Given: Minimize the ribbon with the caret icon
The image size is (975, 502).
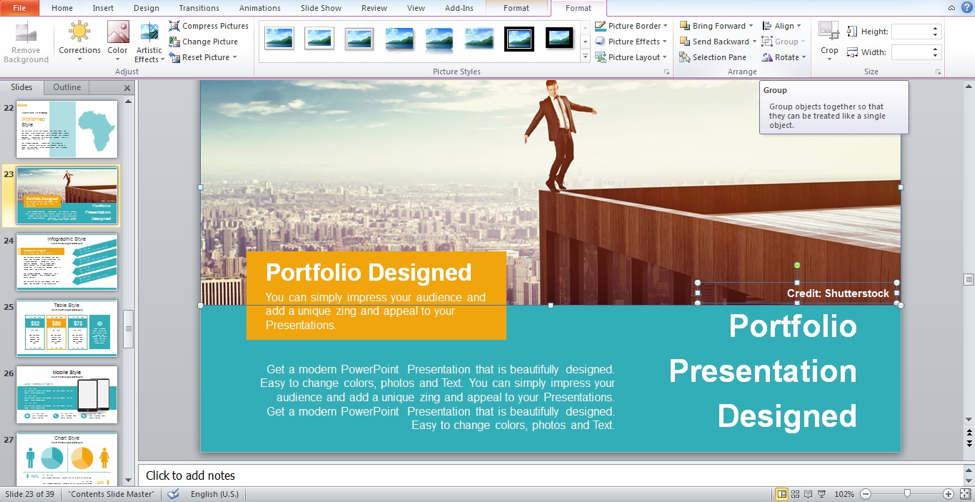Looking at the screenshot, I should [952, 8].
